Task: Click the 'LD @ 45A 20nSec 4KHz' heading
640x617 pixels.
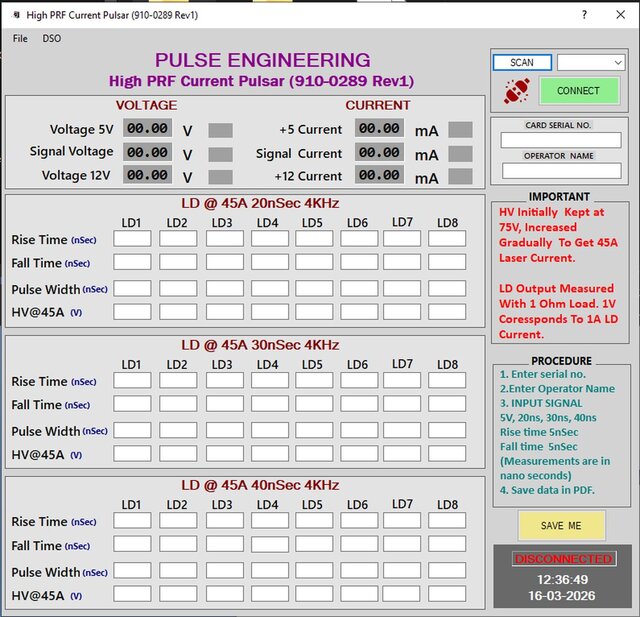Action: [x=260, y=203]
